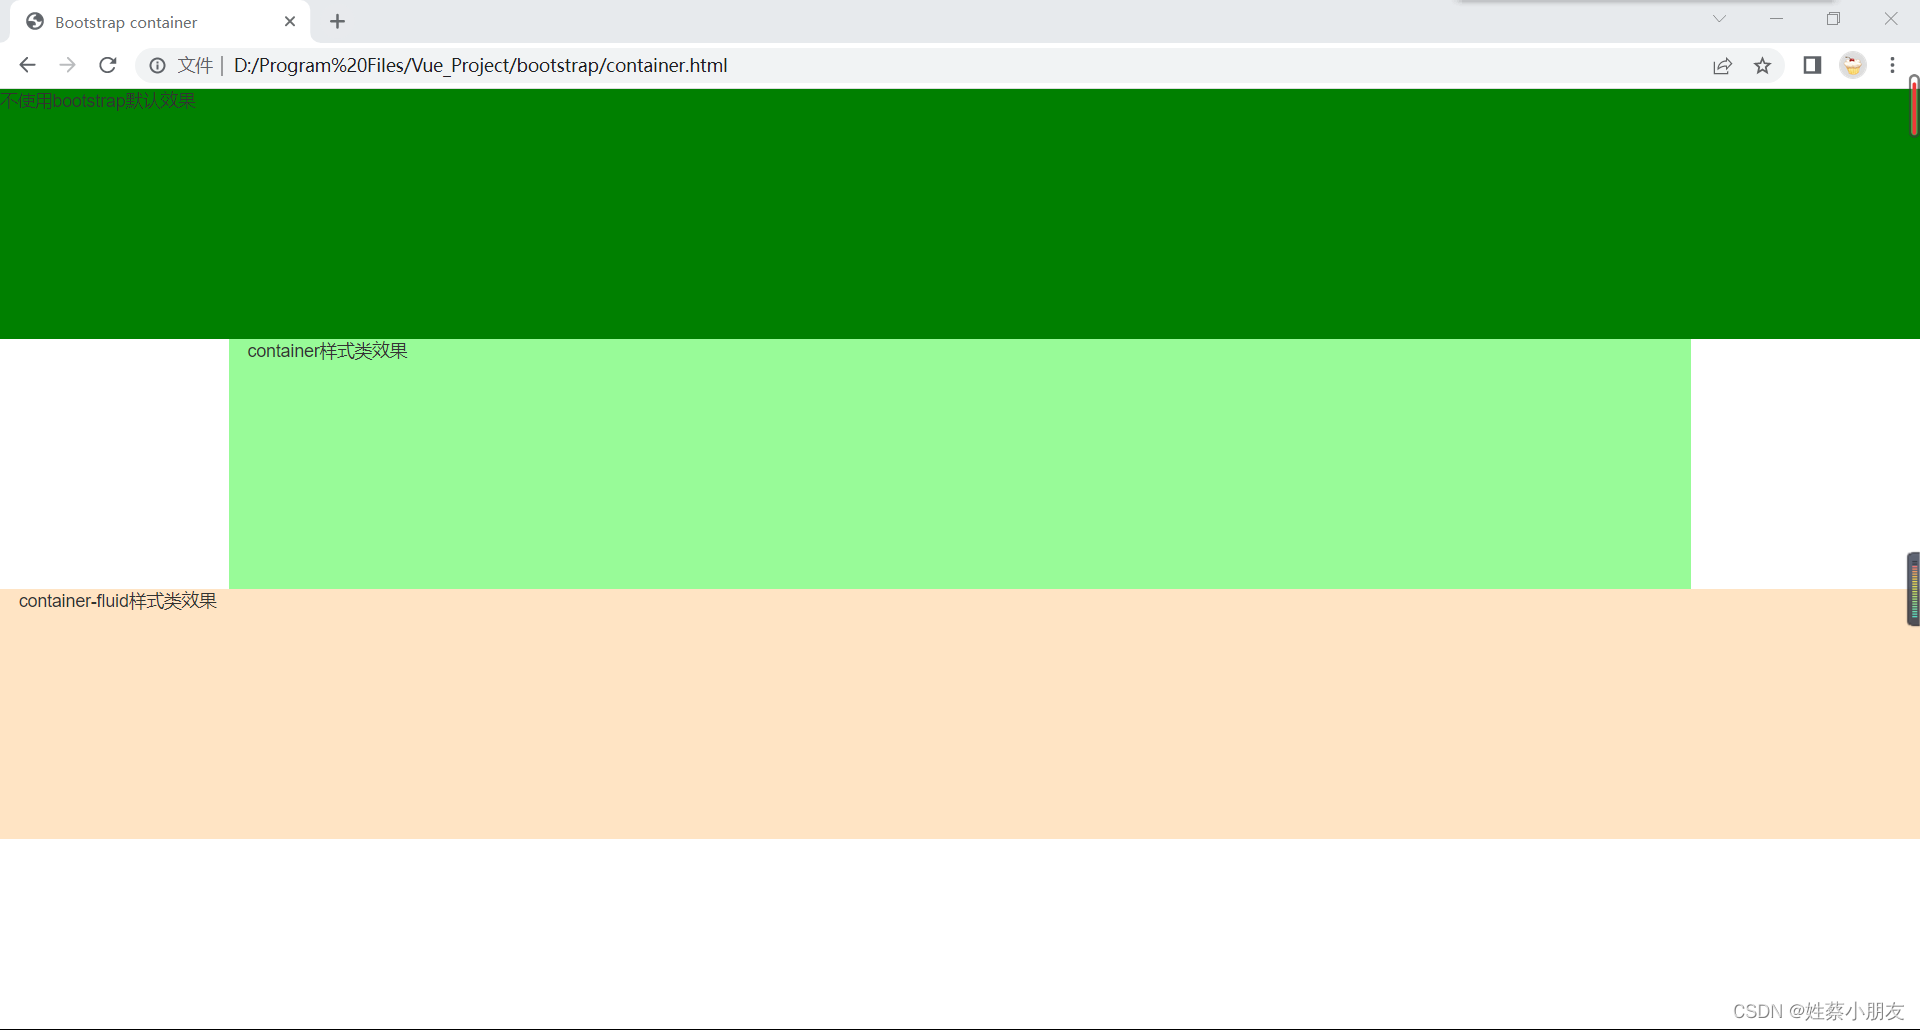Image resolution: width=1920 pixels, height=1030 pixels.
Task: Bookmark this page with star icon
Action: [1762, 65]
